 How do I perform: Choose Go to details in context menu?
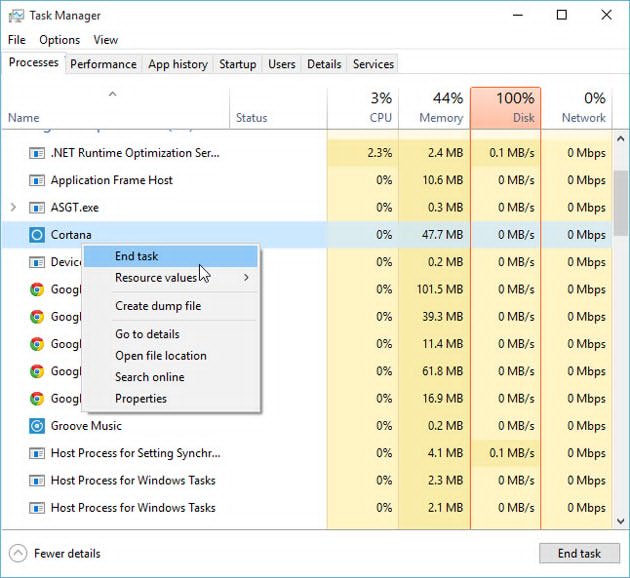tap(171, 334)
